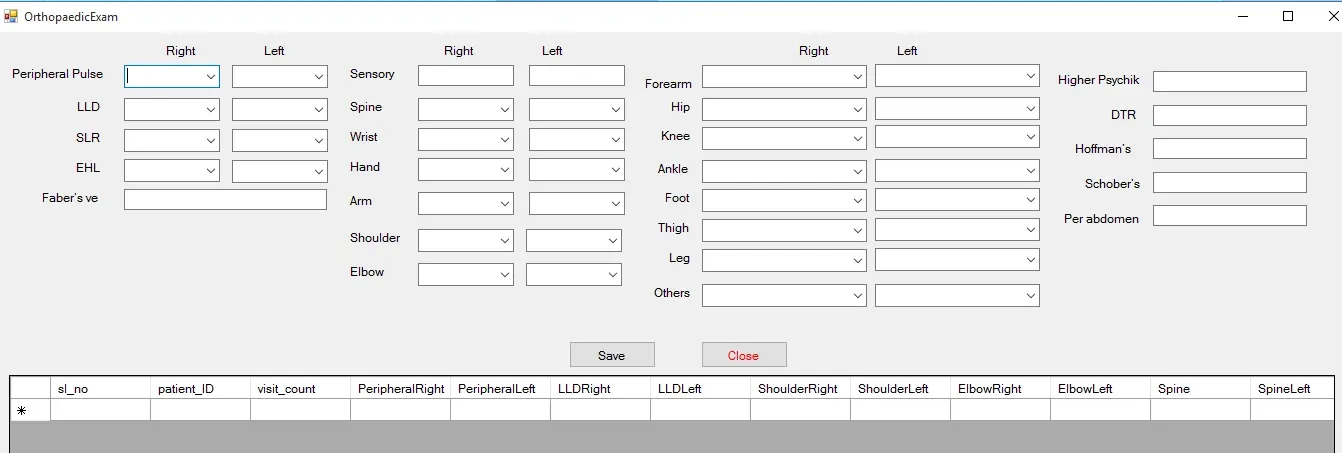Click the sl_no column header
Screen dimensions: 1342x453
[x=100, y=388]
